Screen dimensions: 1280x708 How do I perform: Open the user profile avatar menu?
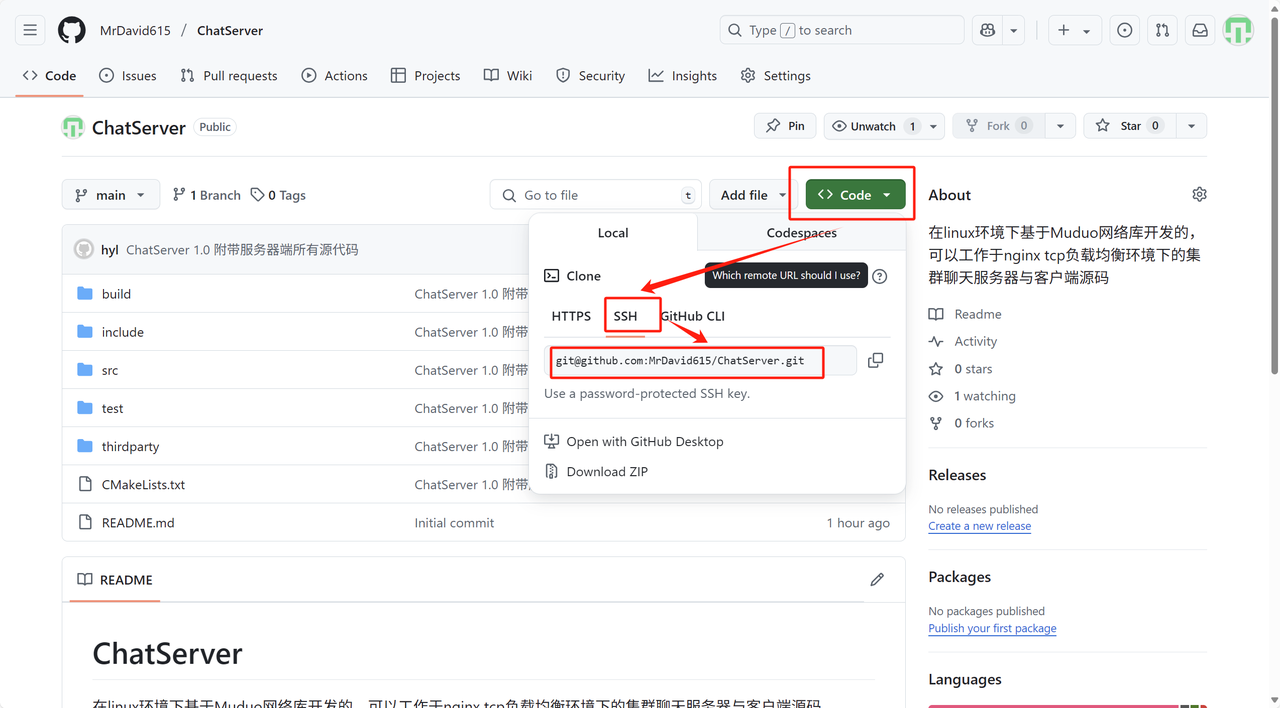coord(1239,30)
